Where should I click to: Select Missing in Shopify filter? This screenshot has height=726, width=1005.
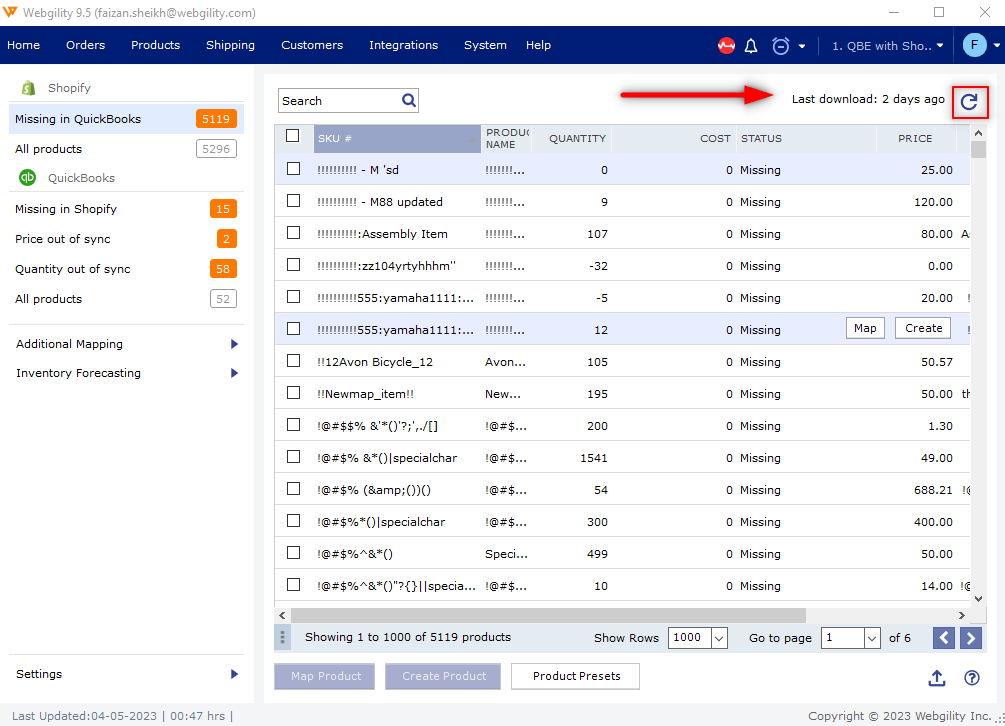coord(126,209)
